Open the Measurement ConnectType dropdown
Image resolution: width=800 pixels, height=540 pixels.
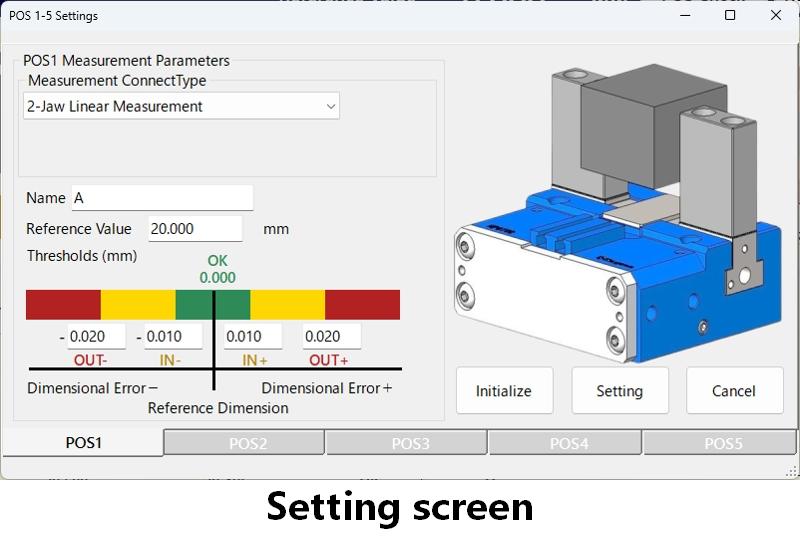point(181,106)
